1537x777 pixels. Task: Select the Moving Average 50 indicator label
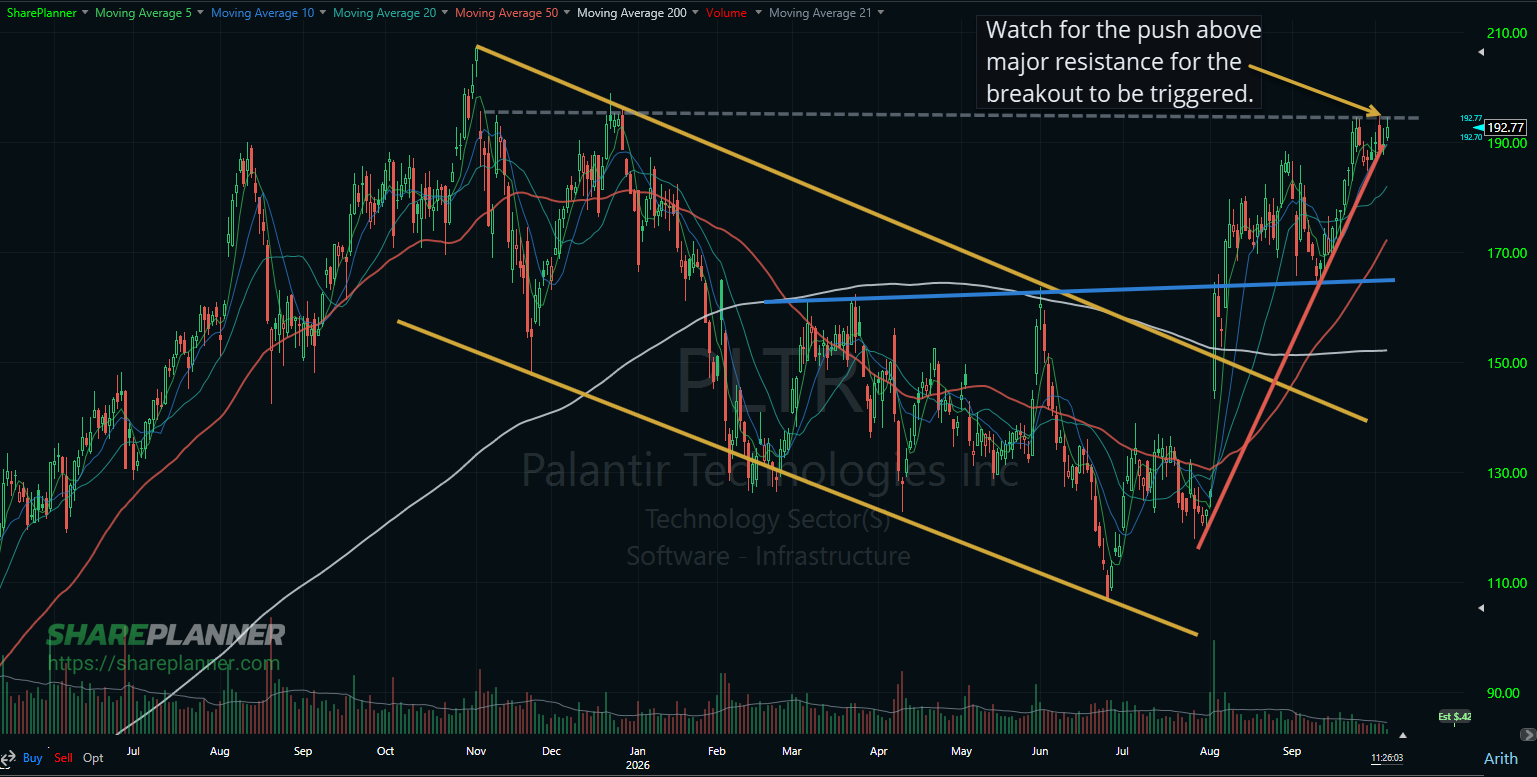pos(505,13)
